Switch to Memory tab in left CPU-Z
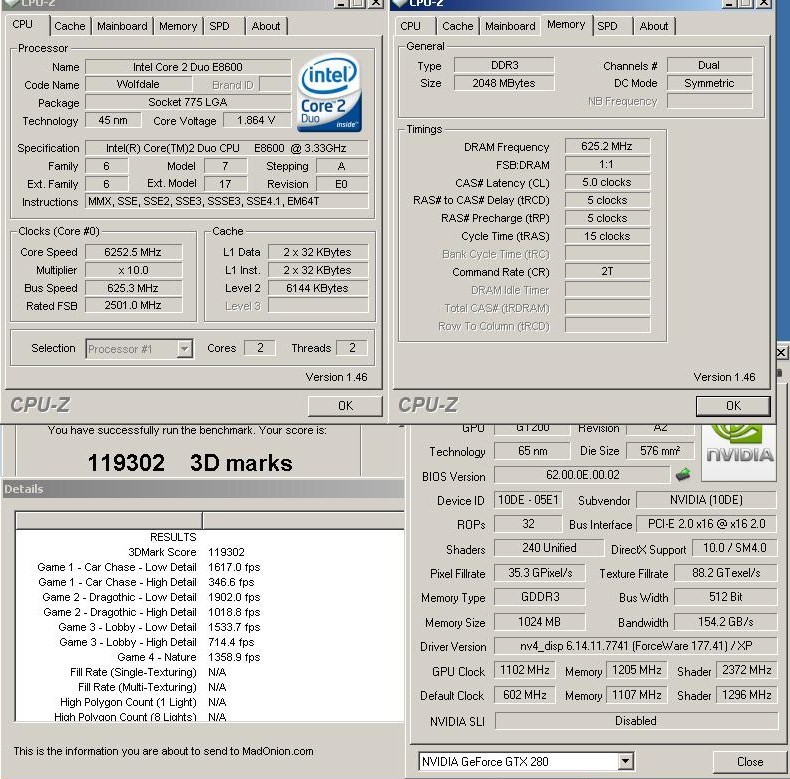 [178, 26]
